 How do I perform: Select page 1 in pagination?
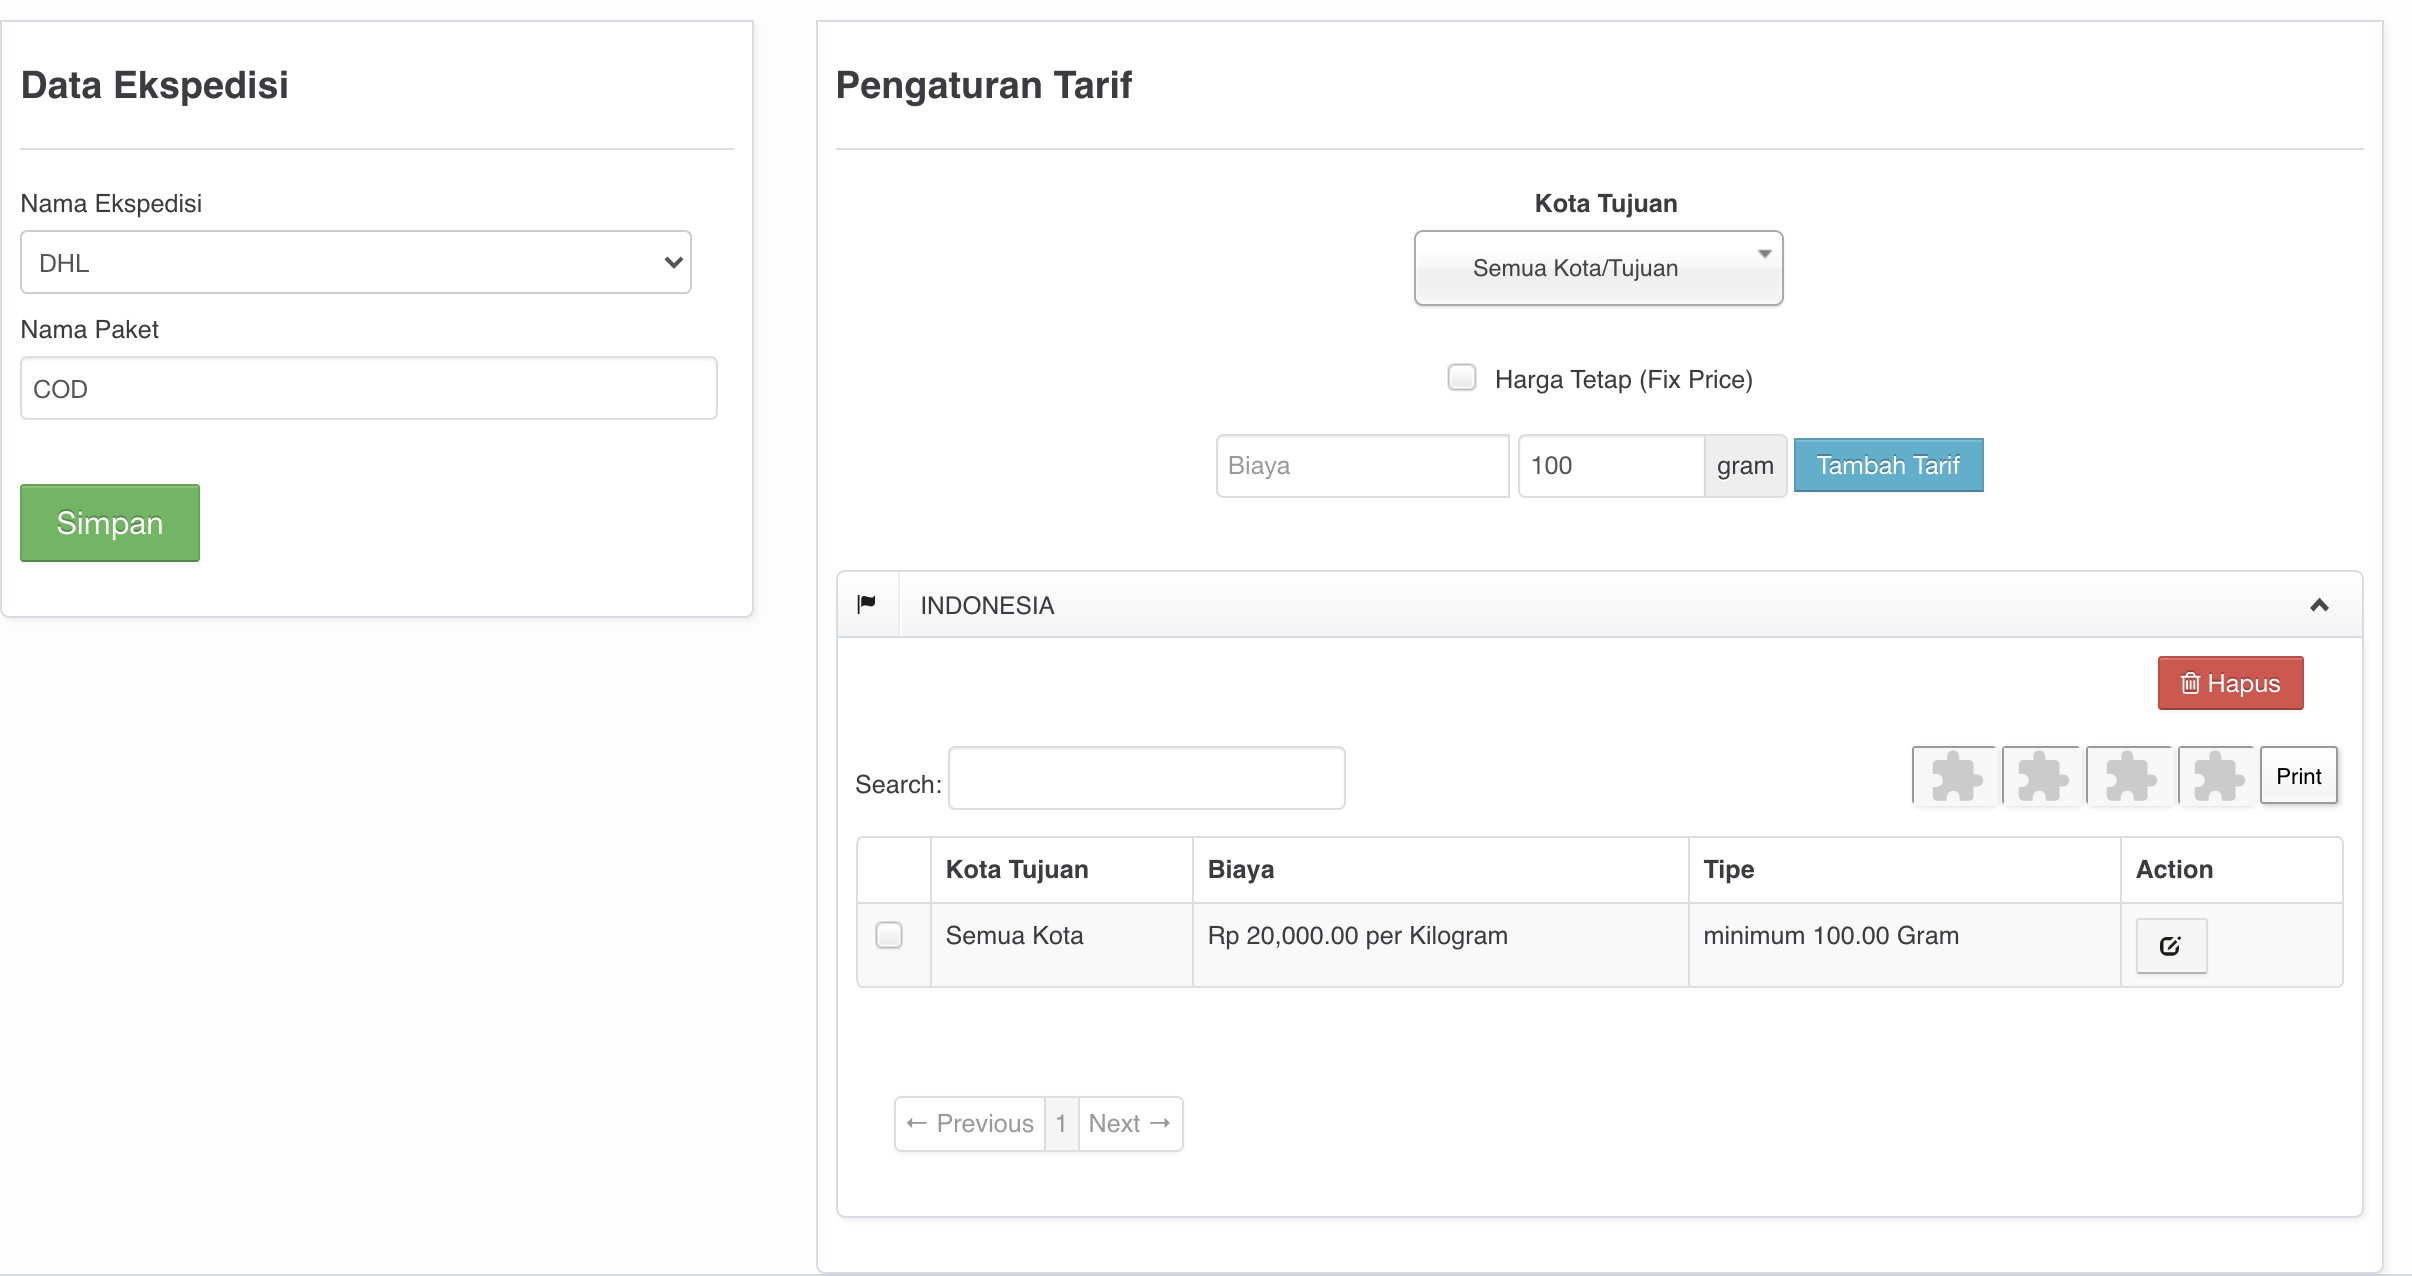pos(1061,1124)
